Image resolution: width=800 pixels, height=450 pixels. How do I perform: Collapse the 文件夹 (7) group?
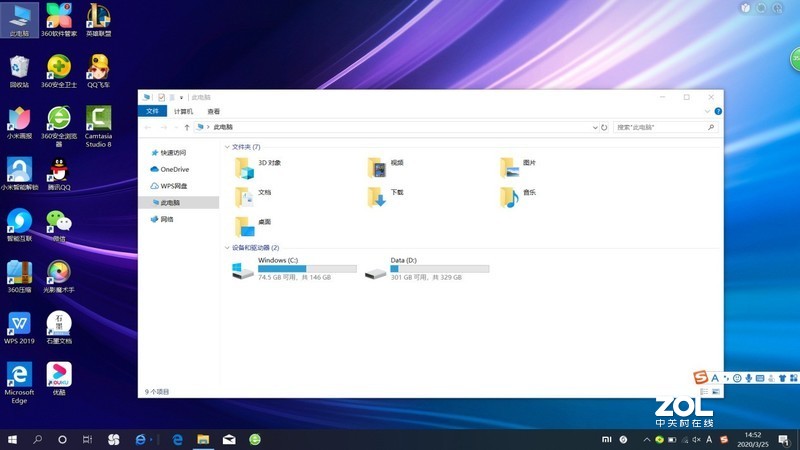point(227,147)
